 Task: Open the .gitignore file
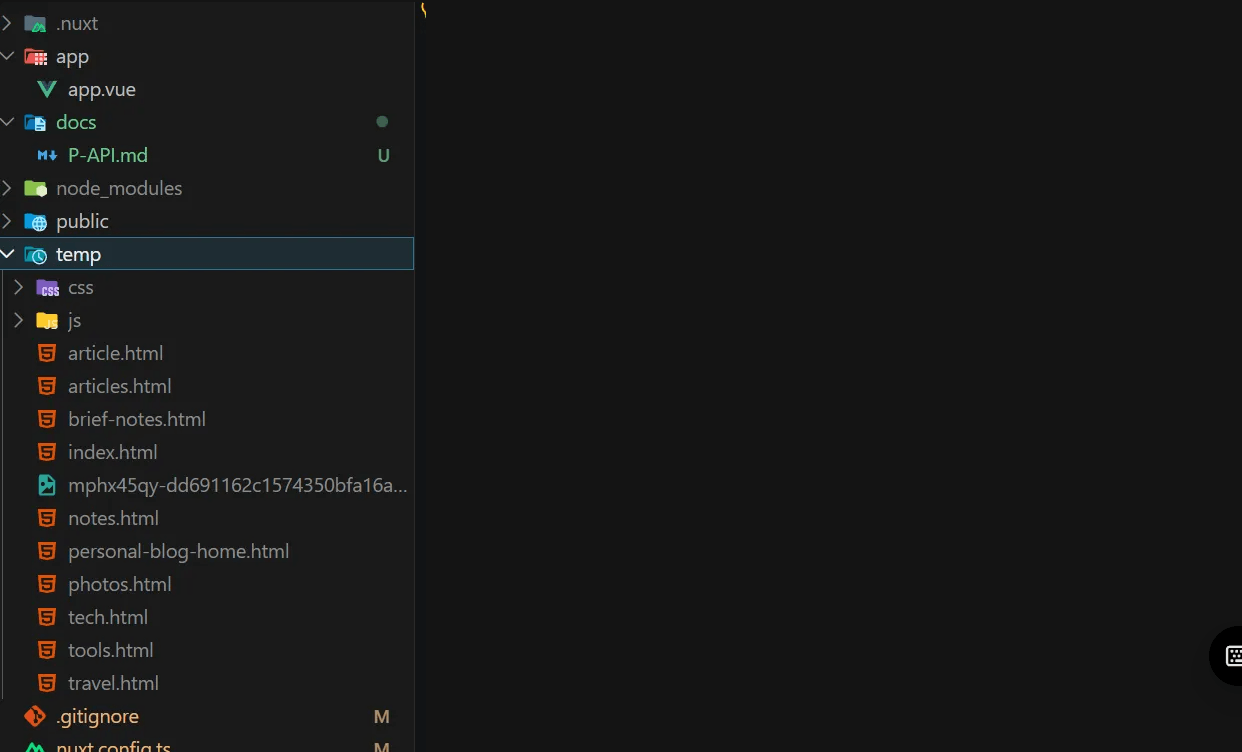98,716
